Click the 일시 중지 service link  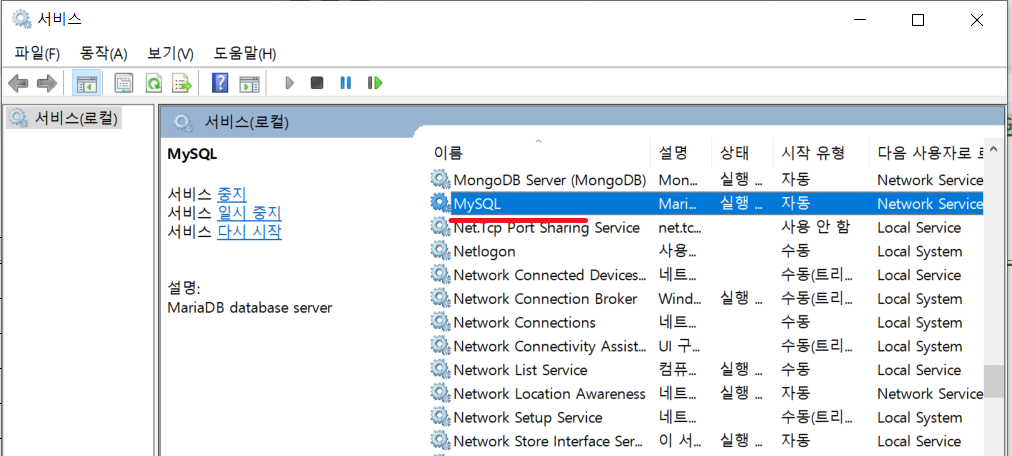tap(249, 213)
